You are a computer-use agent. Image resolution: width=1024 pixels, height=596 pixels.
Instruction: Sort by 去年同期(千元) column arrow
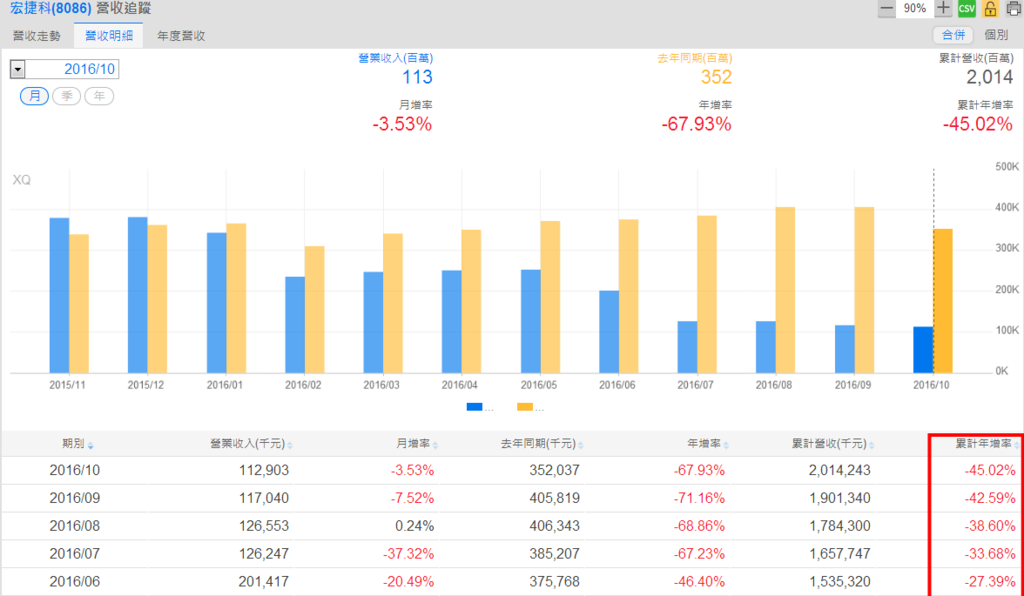[581, 445]
